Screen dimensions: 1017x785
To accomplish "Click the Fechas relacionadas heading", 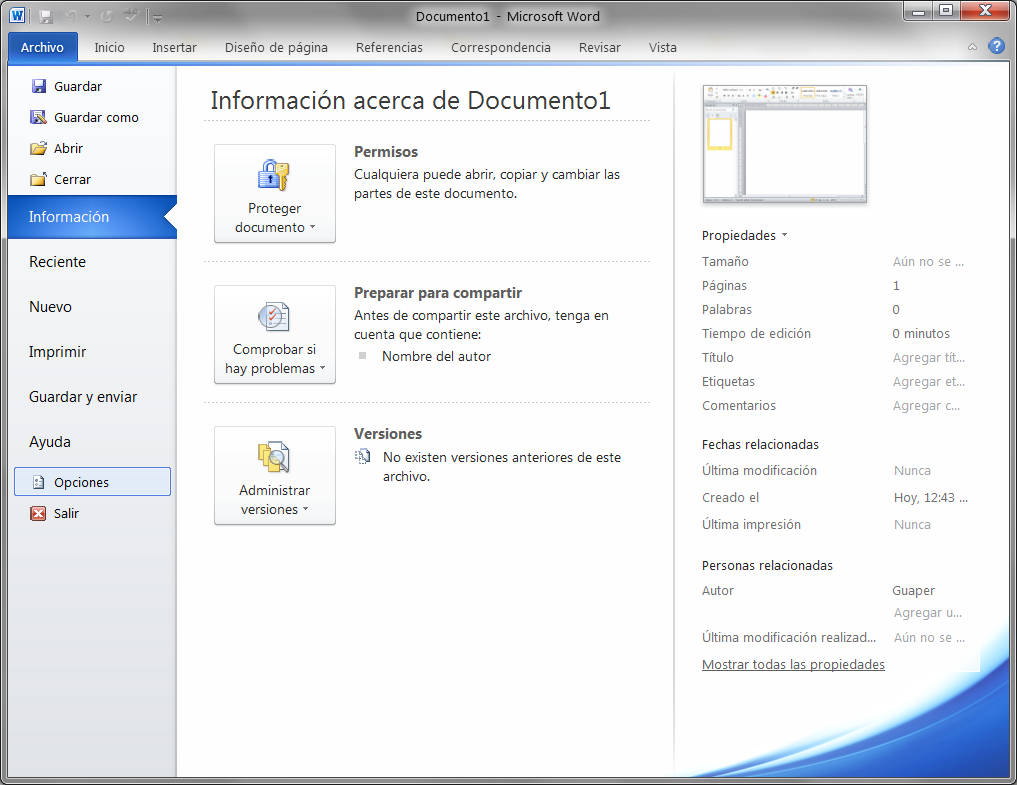I will click(x=760, y=444).
